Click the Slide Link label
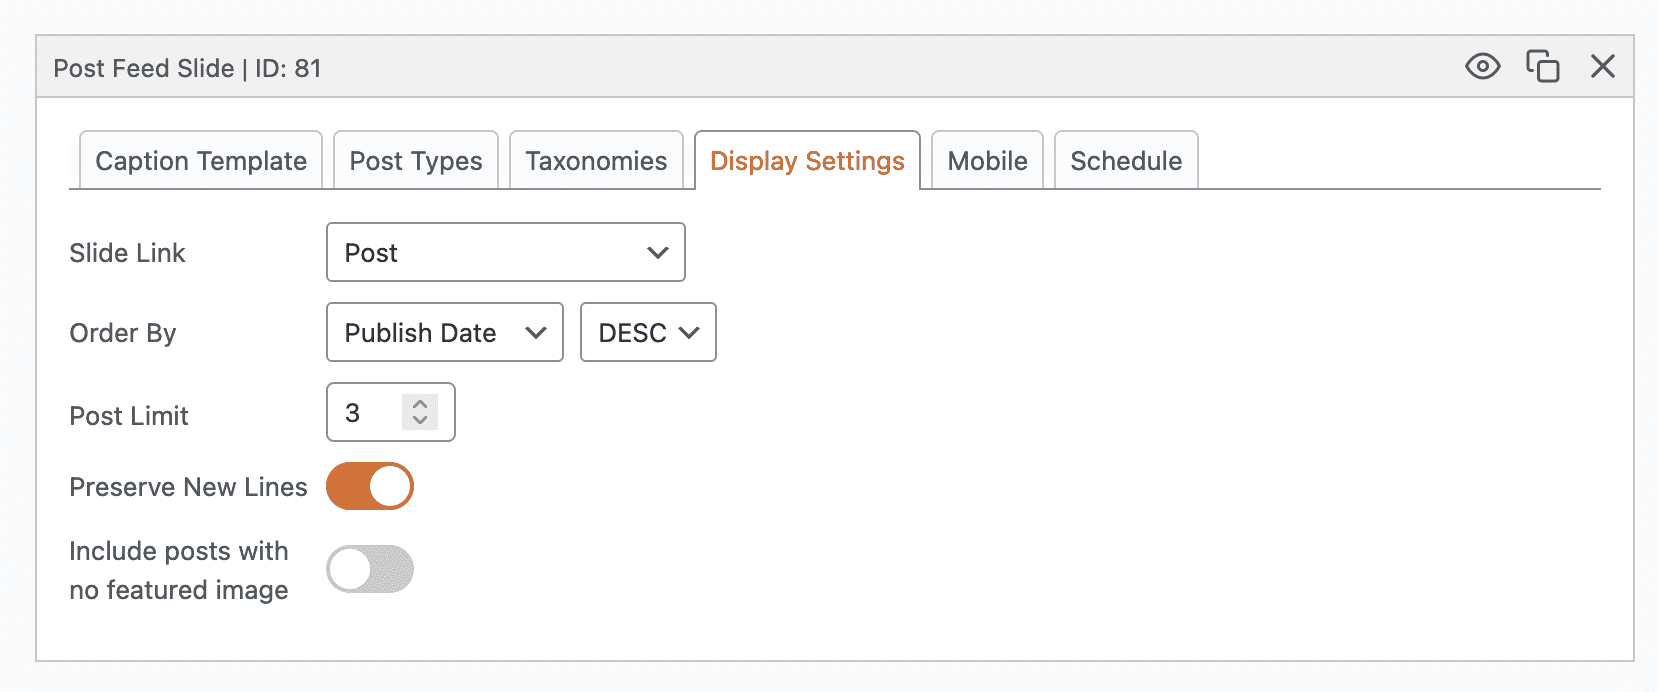 127,253
